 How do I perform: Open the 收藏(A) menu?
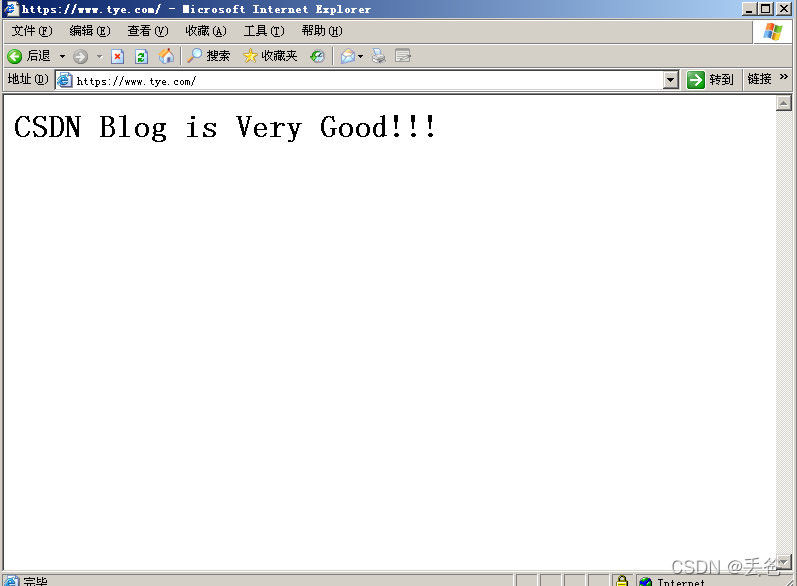click(x=206, y=31)
